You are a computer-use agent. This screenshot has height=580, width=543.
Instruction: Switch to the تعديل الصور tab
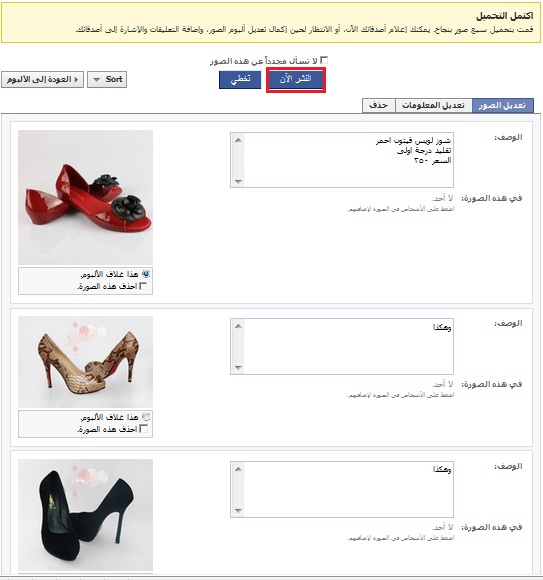coord(503,105)
